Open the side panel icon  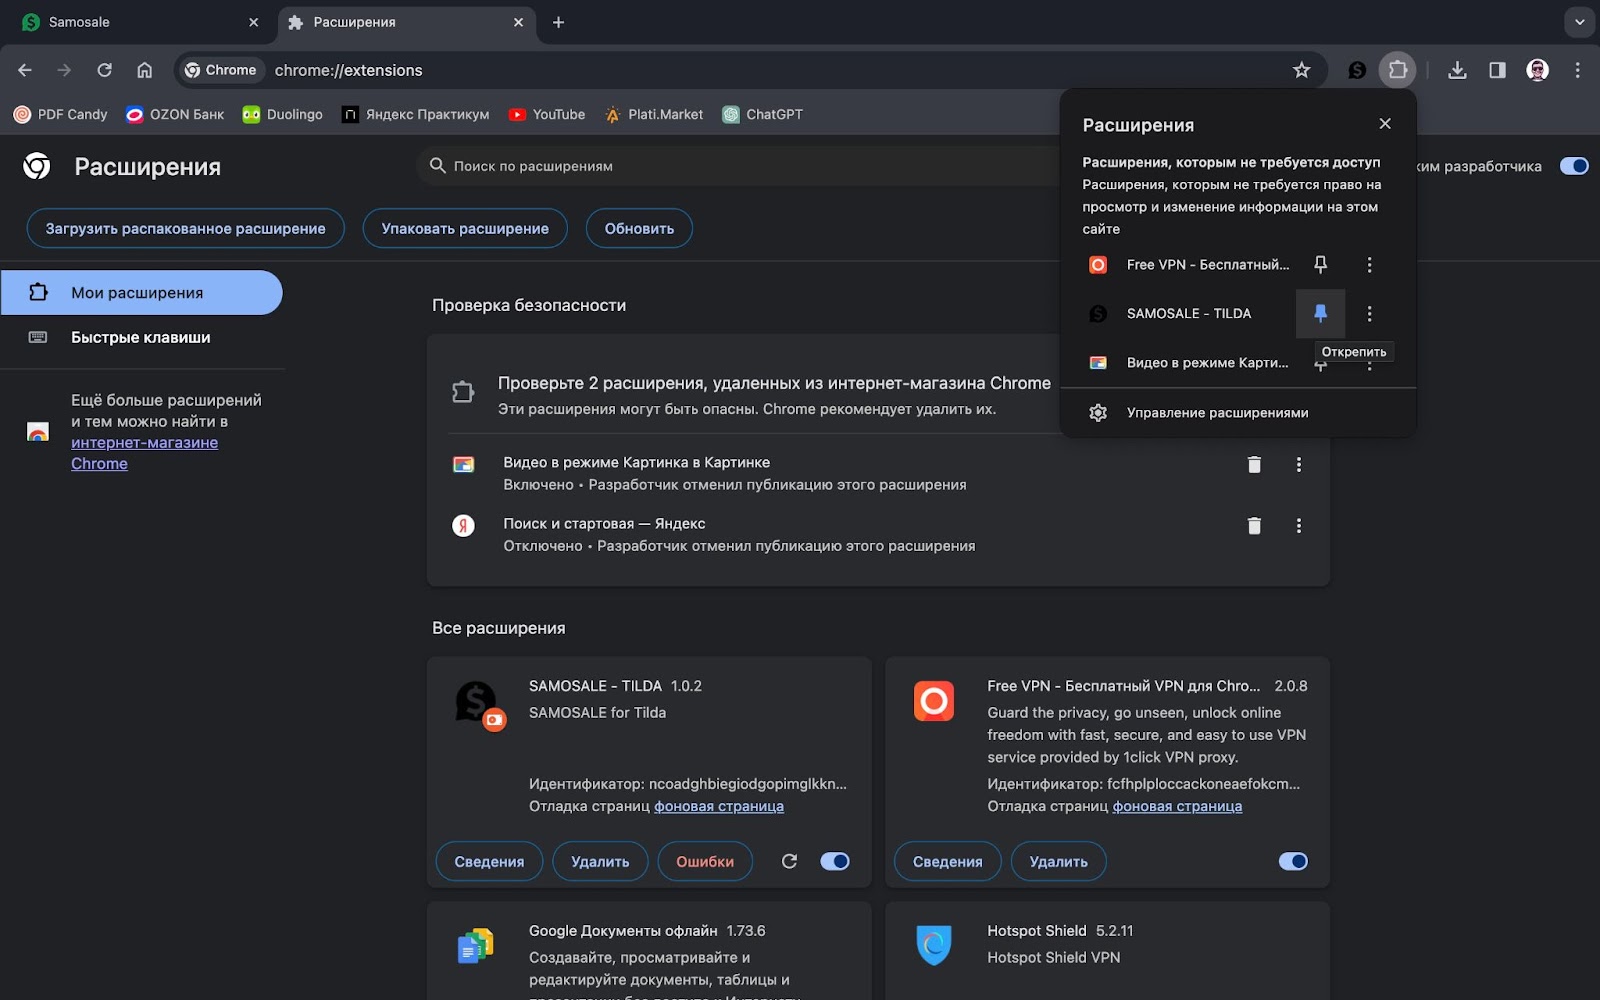[1497, 70]
